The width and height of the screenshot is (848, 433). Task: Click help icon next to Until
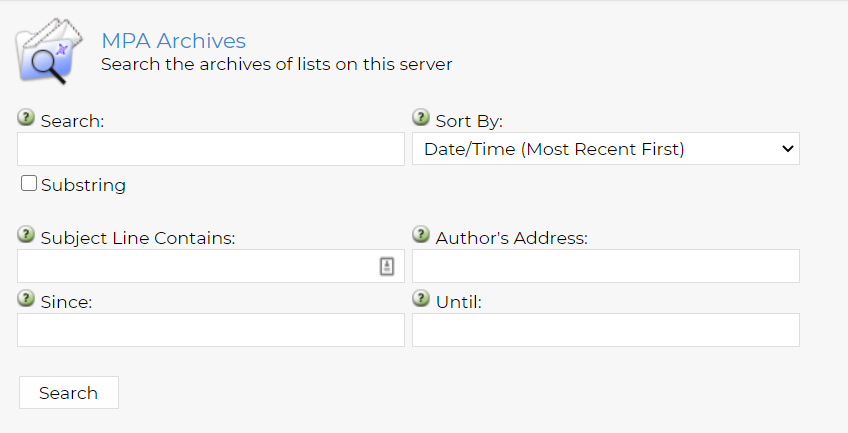[421, 299]
